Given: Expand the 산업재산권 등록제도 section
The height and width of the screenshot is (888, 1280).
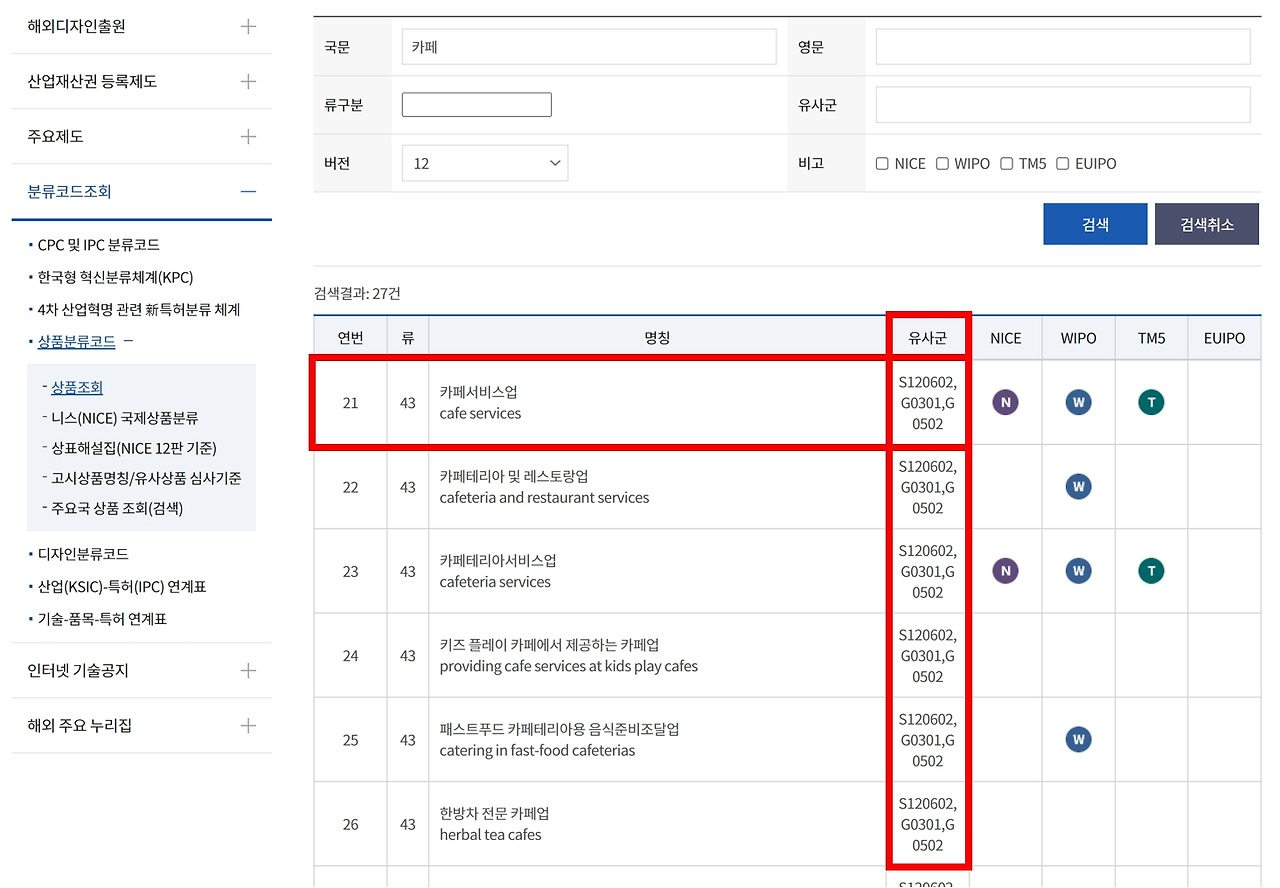Looking at the screenshot, I should tap(248, 82).
